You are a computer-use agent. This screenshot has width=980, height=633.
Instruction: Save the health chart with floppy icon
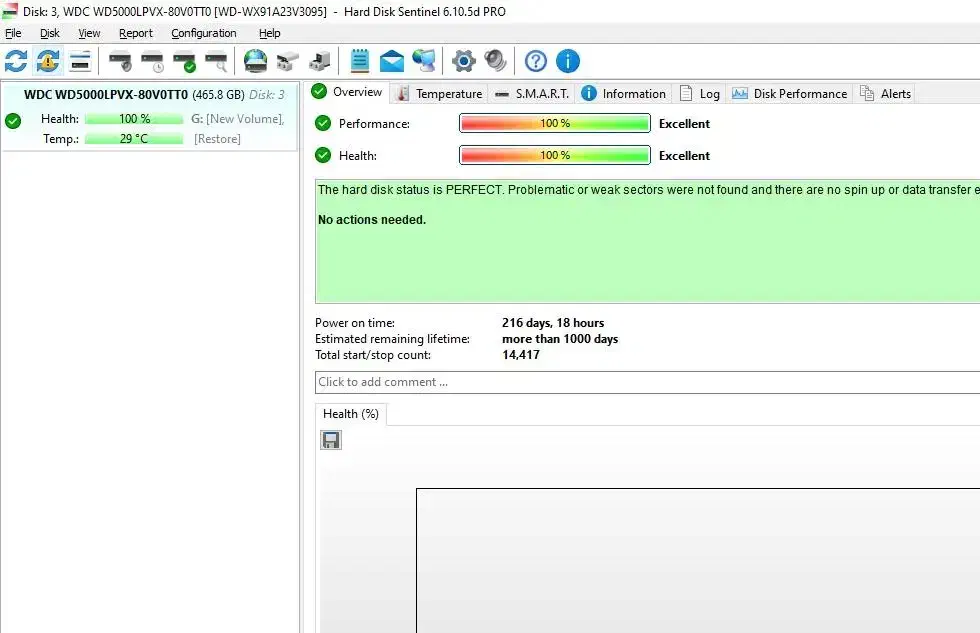pos(331,440)
